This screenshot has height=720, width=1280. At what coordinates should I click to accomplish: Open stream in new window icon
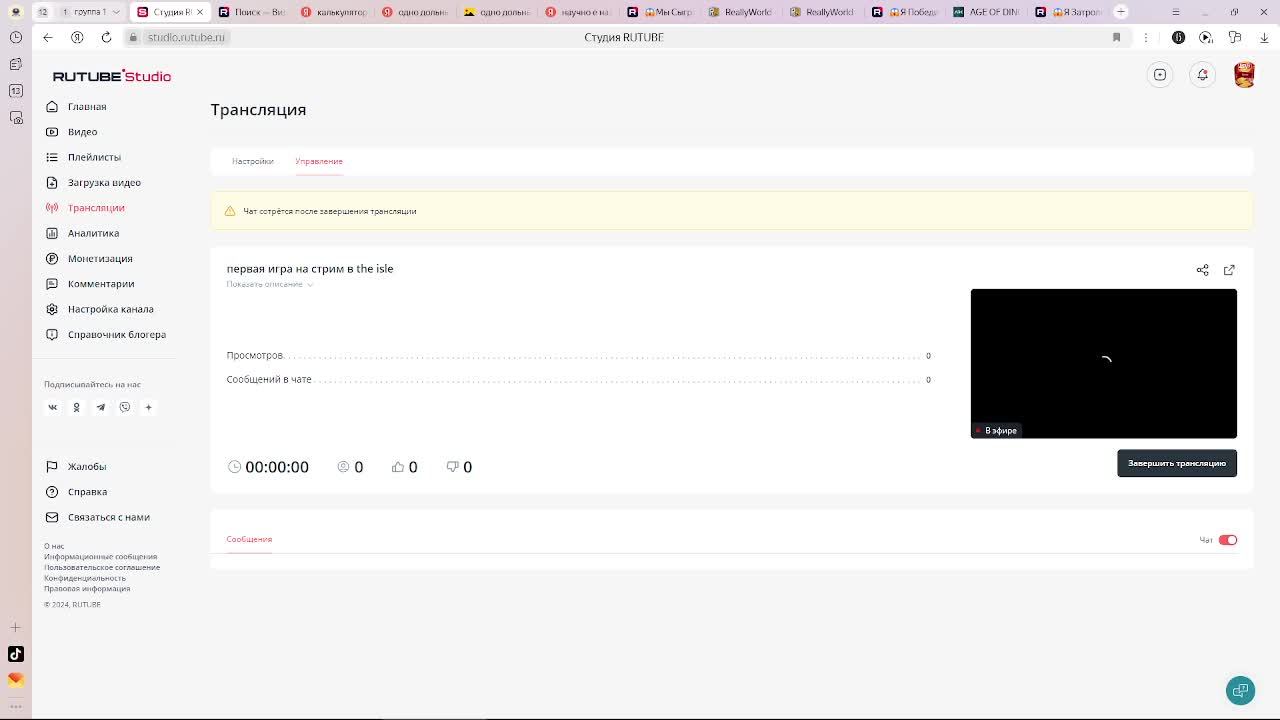1229,270
